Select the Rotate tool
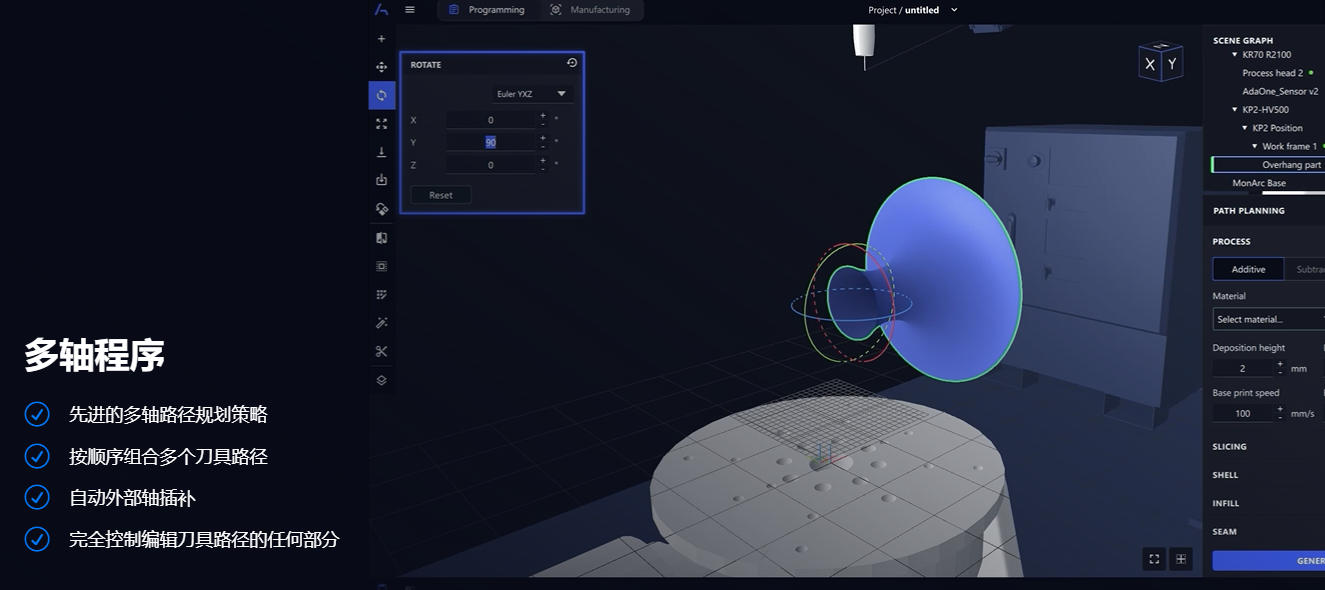 tap(381, 95)
